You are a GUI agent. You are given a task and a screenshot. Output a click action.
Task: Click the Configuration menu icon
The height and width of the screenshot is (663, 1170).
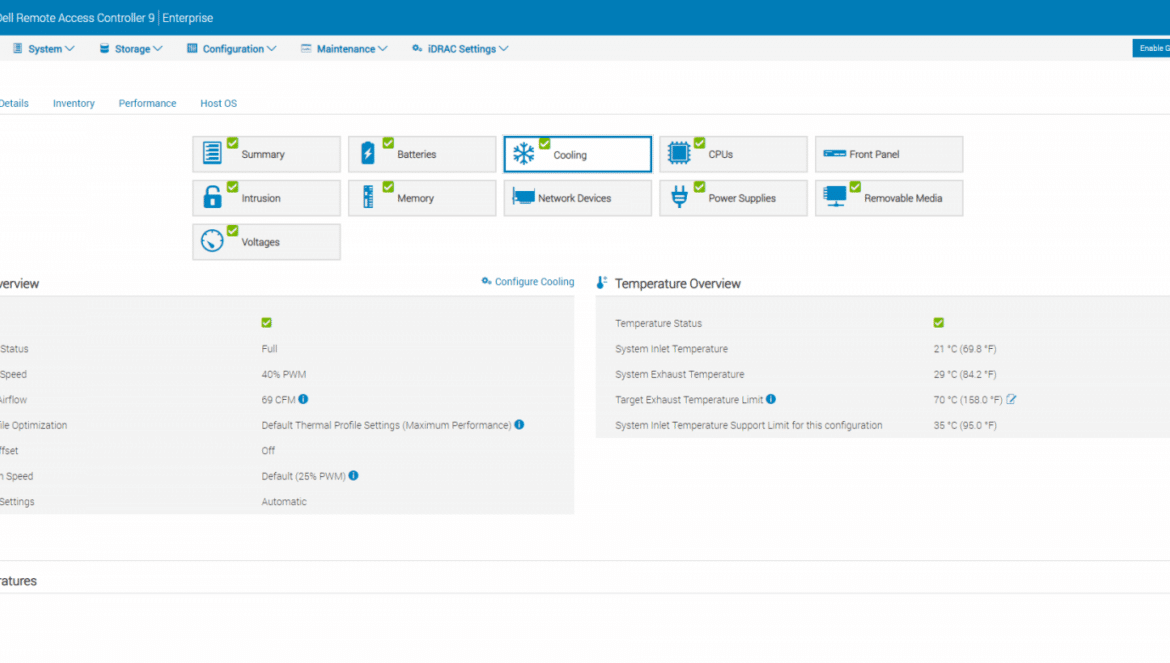tap(192, 48)
